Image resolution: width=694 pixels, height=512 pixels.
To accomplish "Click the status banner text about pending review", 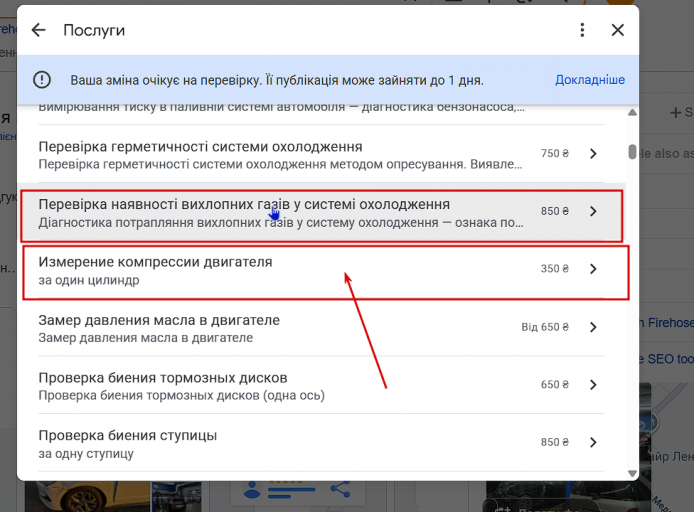I will click(x=277, y=80).
